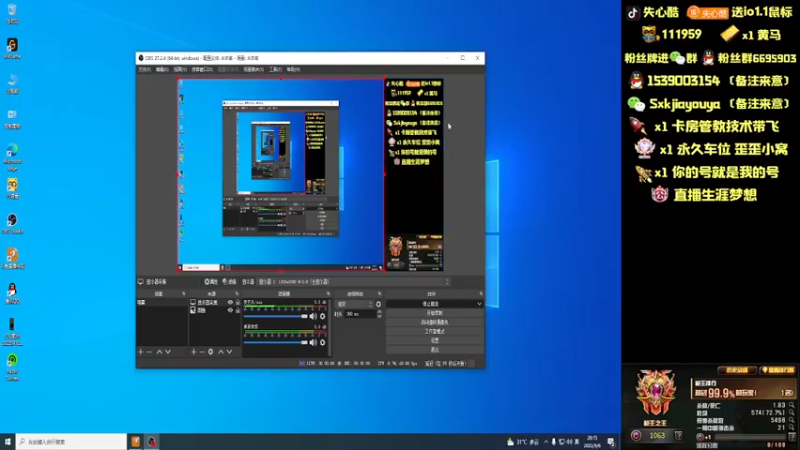Open Properties for selected source in toolbar

pos(211,282)
